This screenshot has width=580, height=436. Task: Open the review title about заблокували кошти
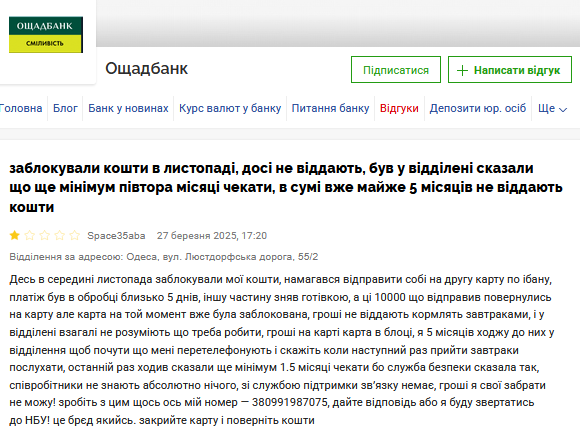click(x=286, y=187)
